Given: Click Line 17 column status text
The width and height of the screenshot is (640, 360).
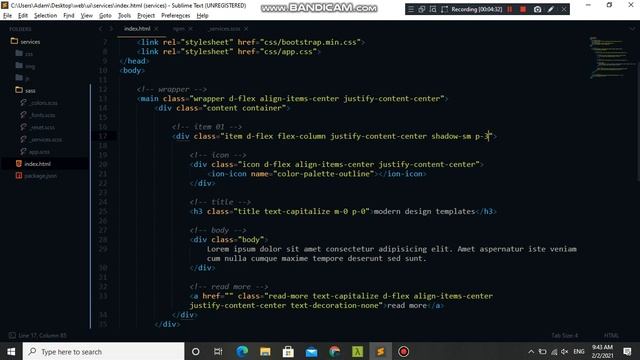Looking at the screenshot, I should click(x=42, y=336).
